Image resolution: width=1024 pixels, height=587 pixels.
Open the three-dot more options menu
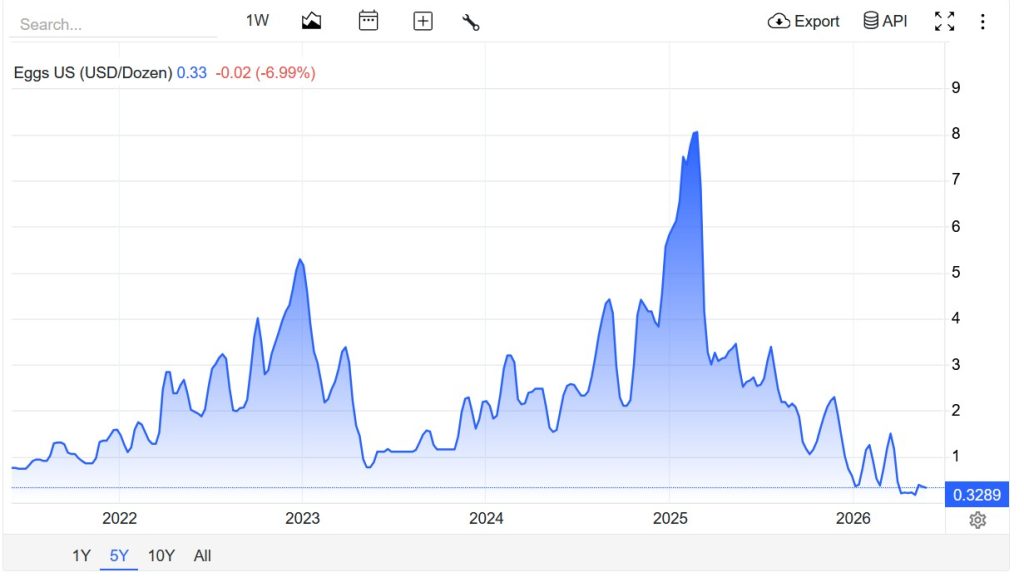[982, 22]
